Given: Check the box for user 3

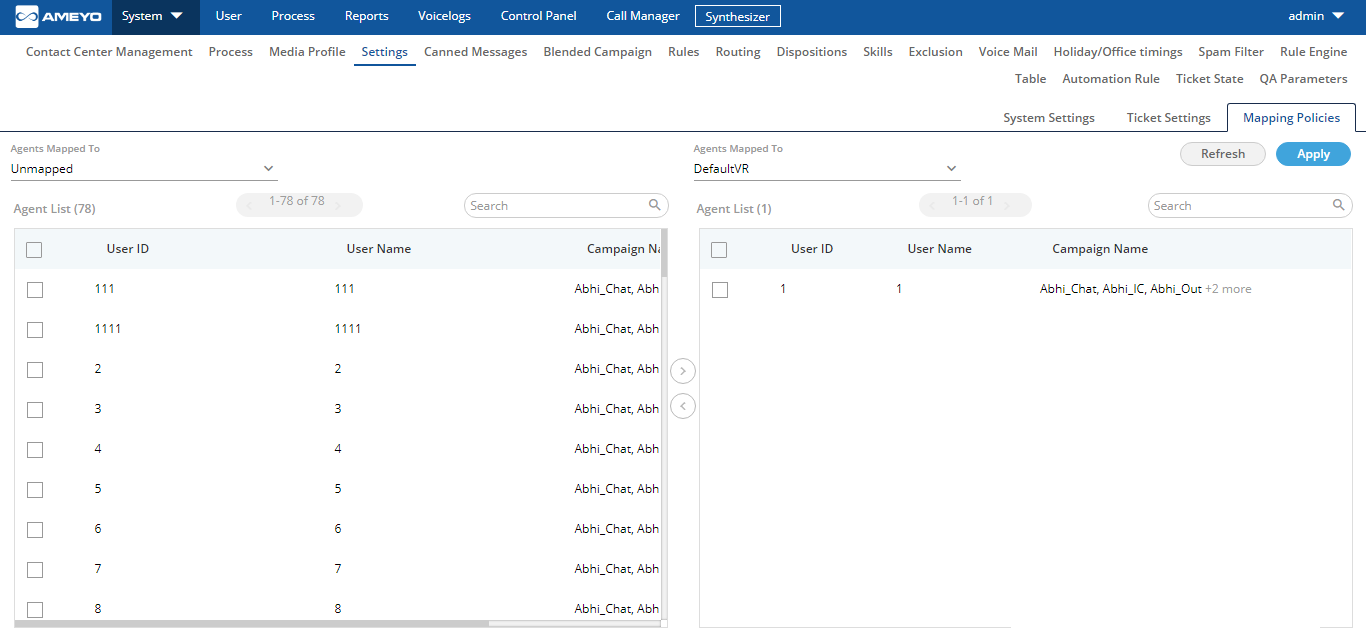Looking at the screenshot, I should (x=35, y=410).
